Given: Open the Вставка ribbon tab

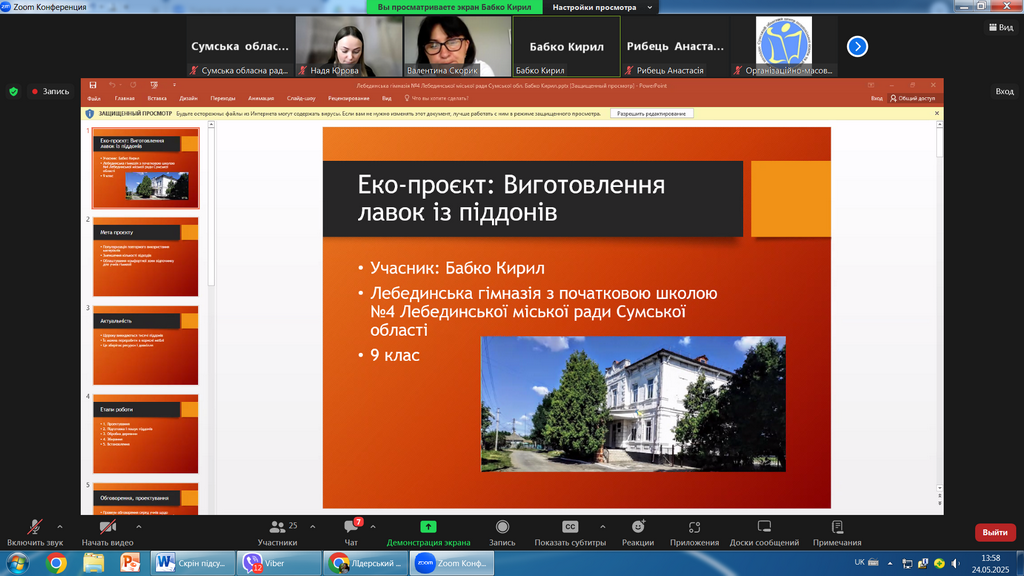Looking at the screenshot, I should click(157, 99).
